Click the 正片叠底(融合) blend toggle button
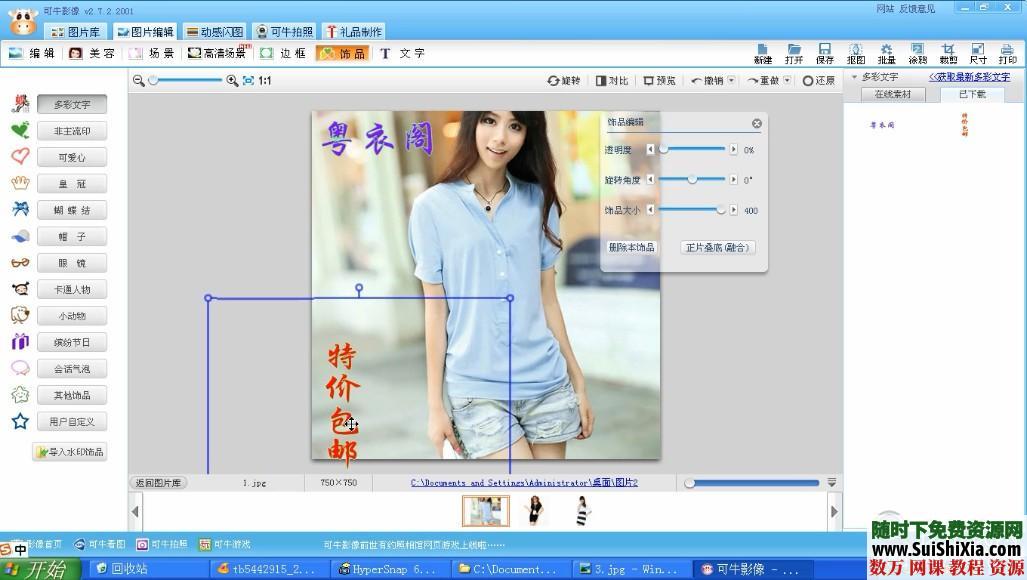The height and width of the screenshot is (580, 1027). tap(716, 247)
